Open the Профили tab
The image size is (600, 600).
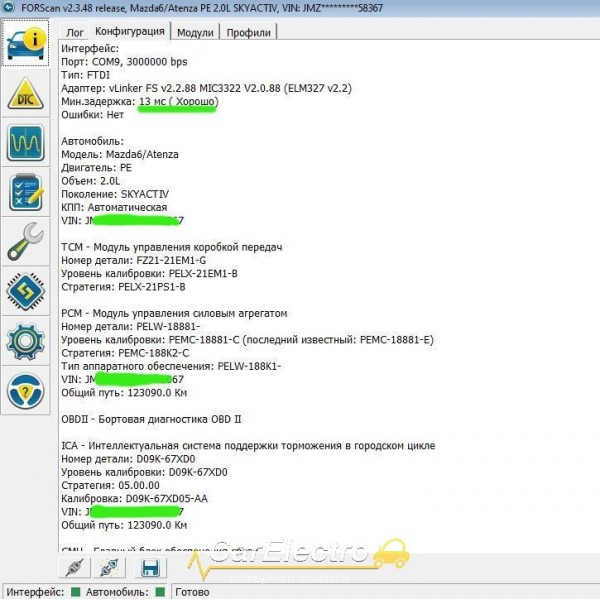[248, 32]
